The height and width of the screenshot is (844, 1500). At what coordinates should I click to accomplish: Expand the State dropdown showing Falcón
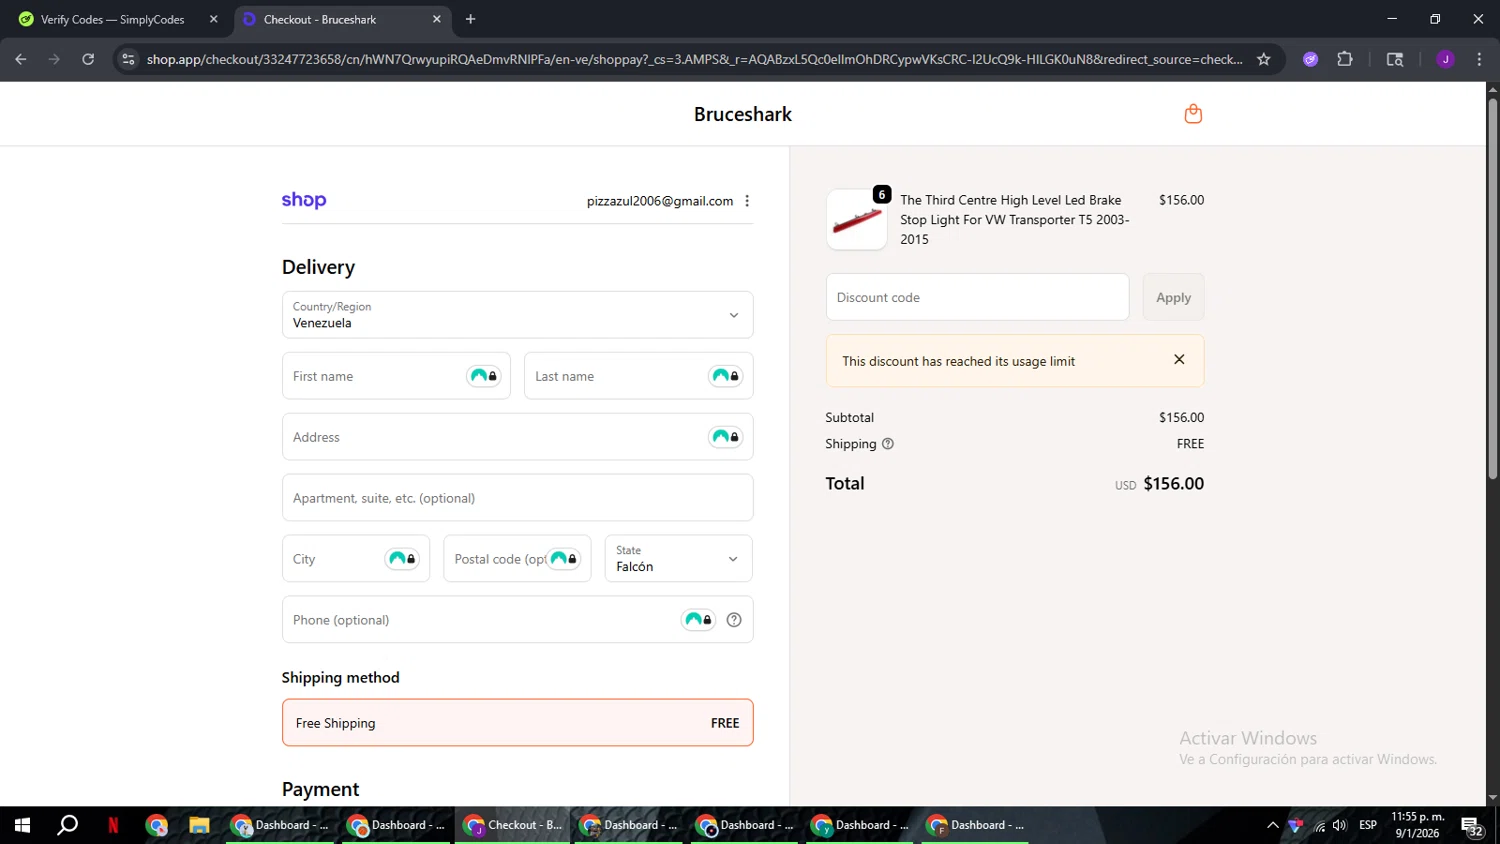[678, 558]
